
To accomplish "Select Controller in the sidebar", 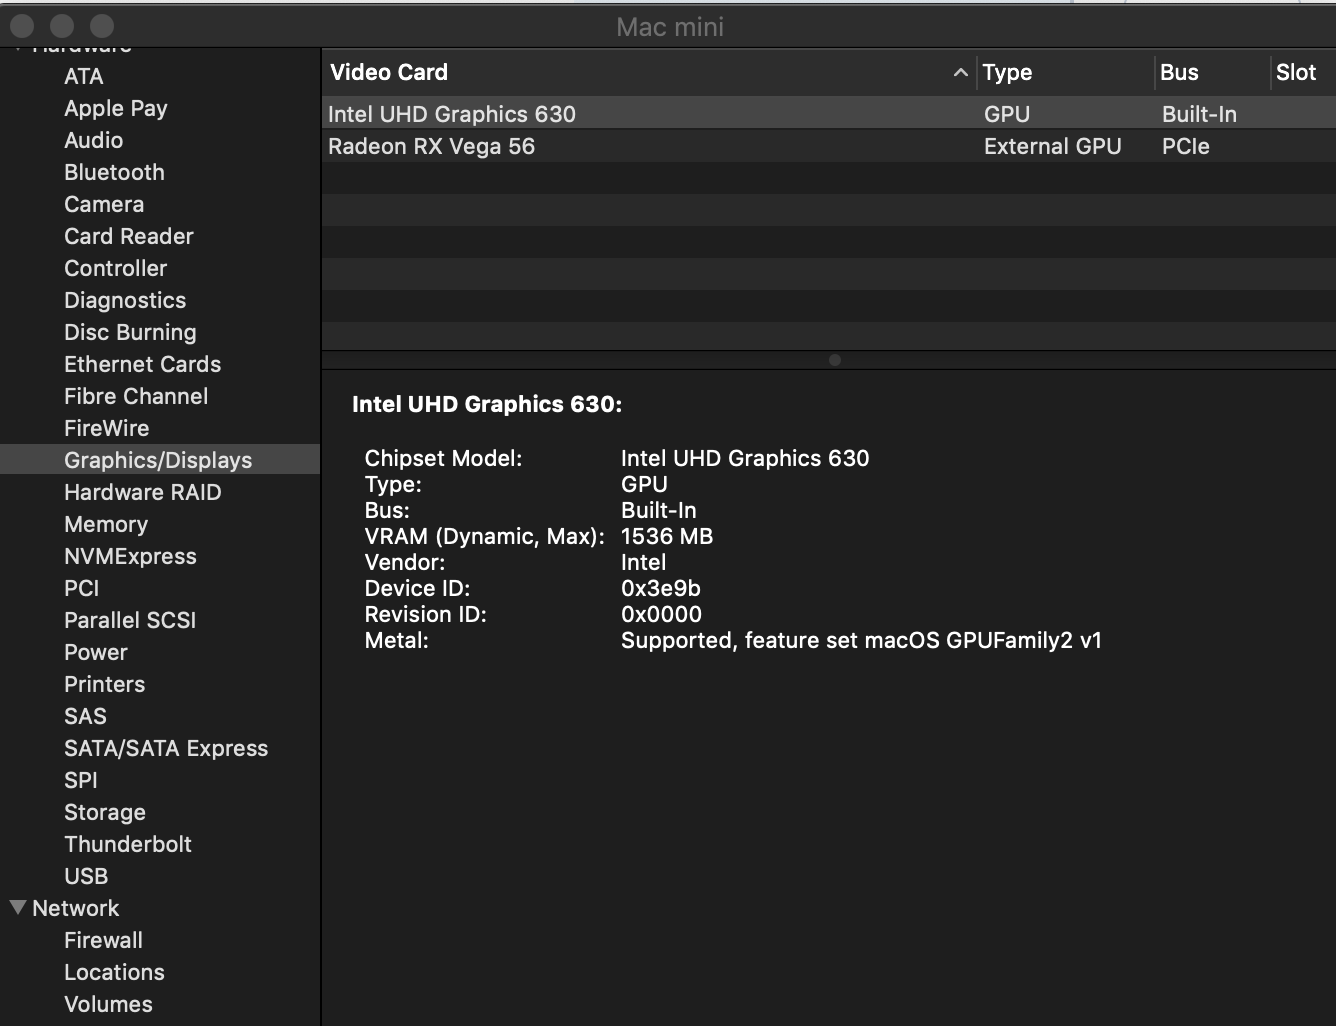I will [116, 268].
